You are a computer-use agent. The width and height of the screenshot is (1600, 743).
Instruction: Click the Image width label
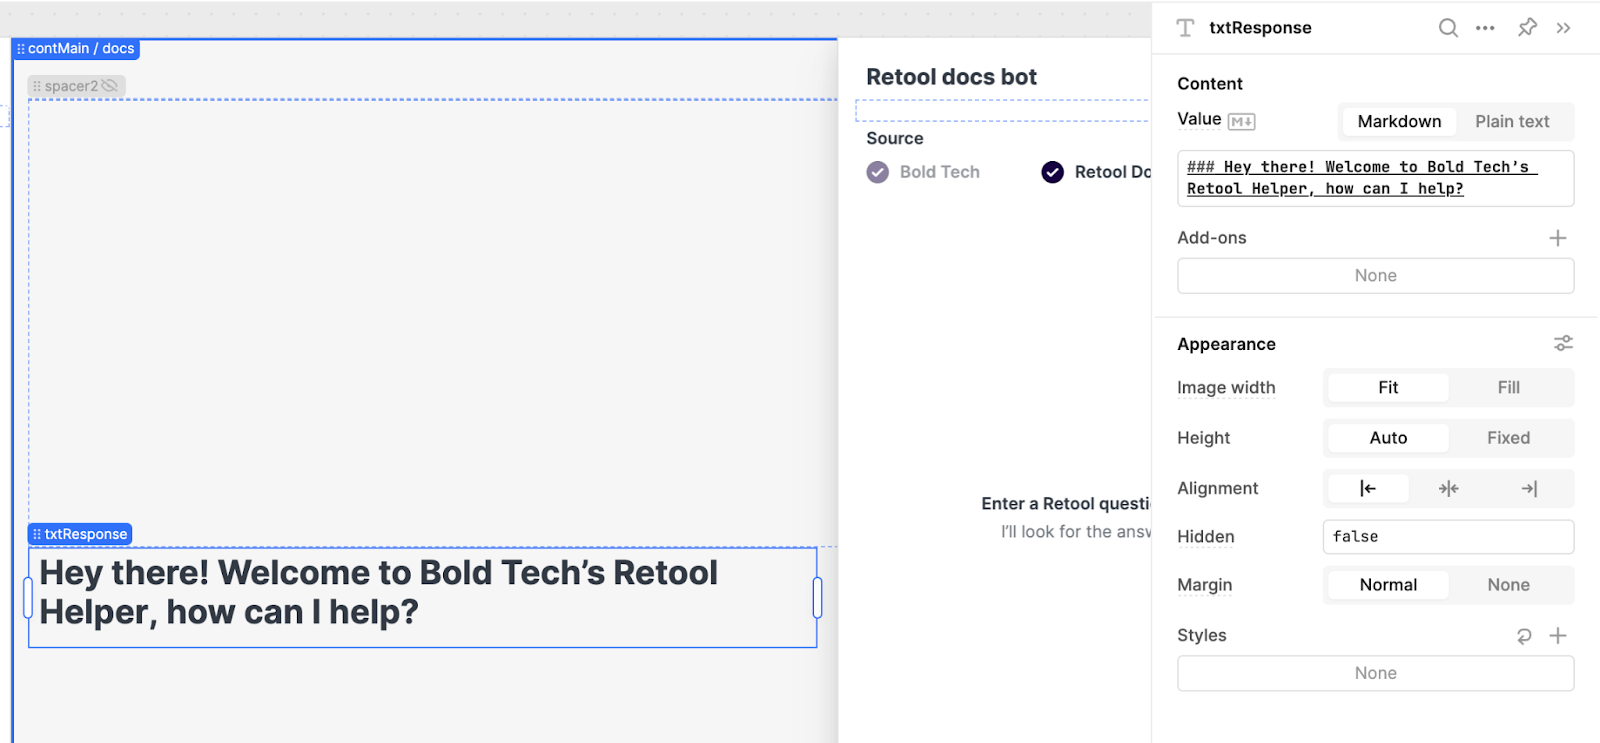1226,388
